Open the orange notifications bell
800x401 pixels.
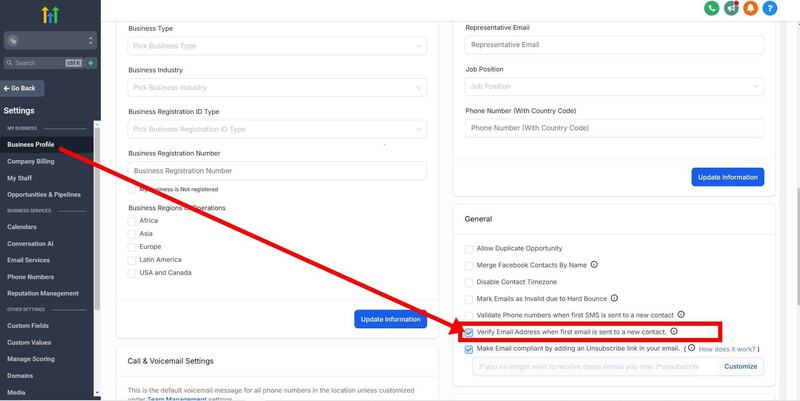[x=751, y=8]
